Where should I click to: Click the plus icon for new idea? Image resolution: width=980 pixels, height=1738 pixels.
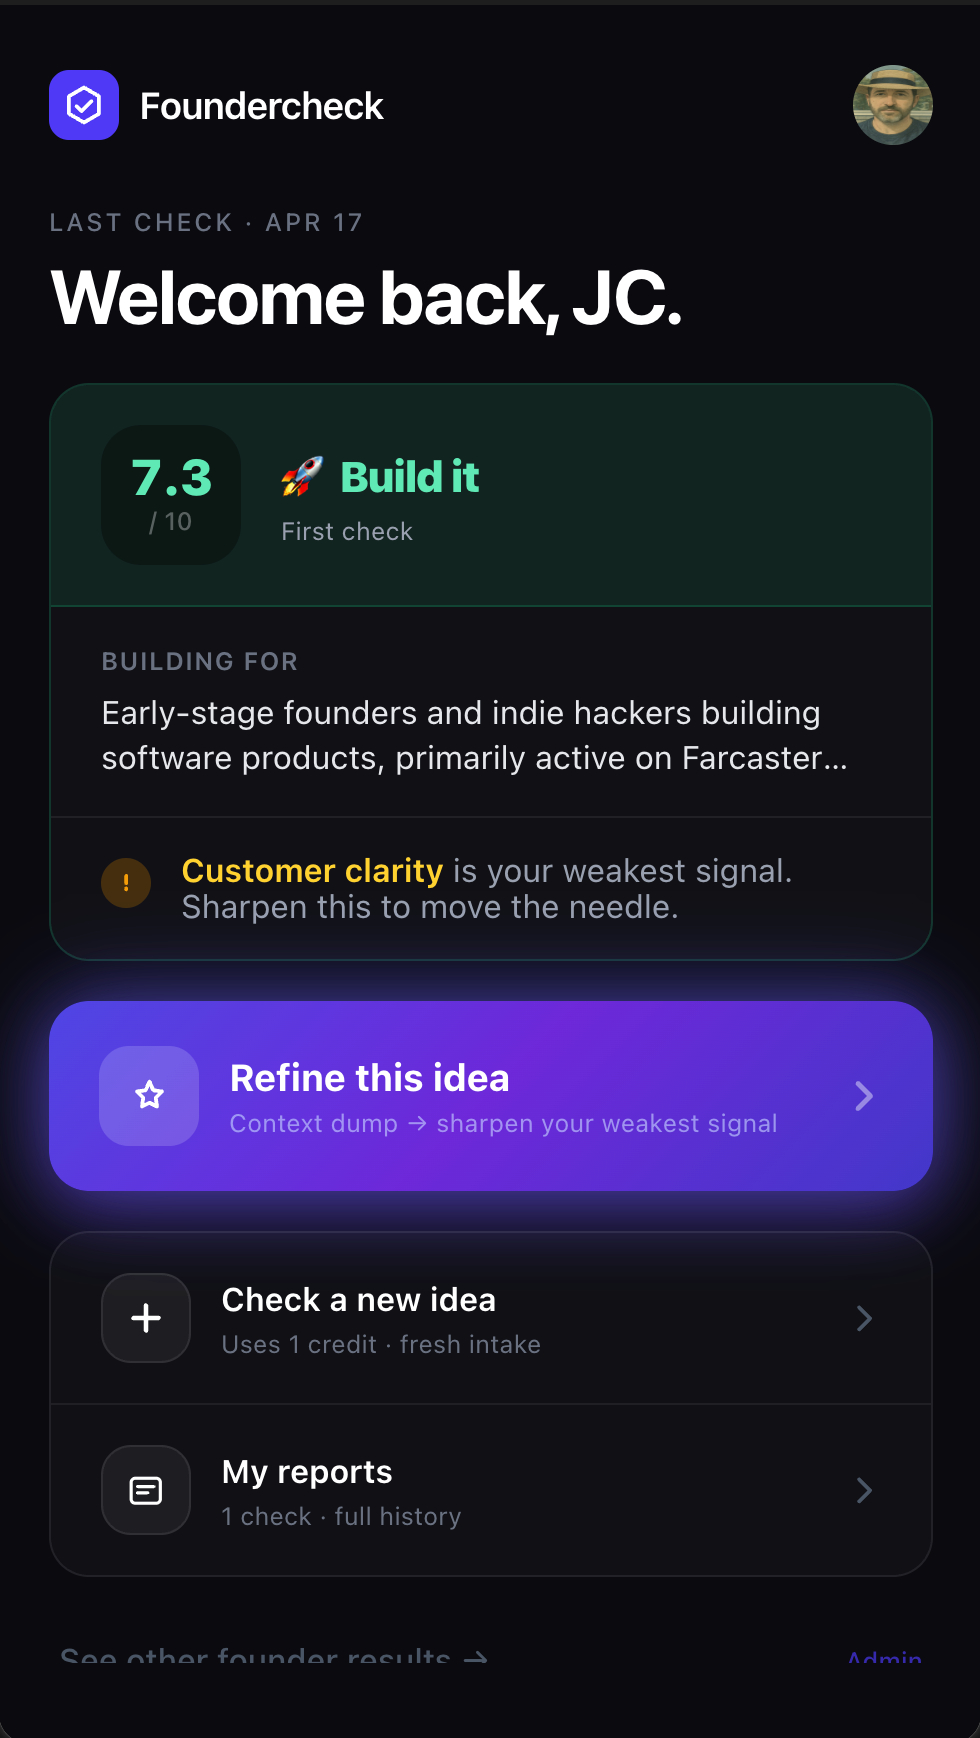pos(146,1318)
